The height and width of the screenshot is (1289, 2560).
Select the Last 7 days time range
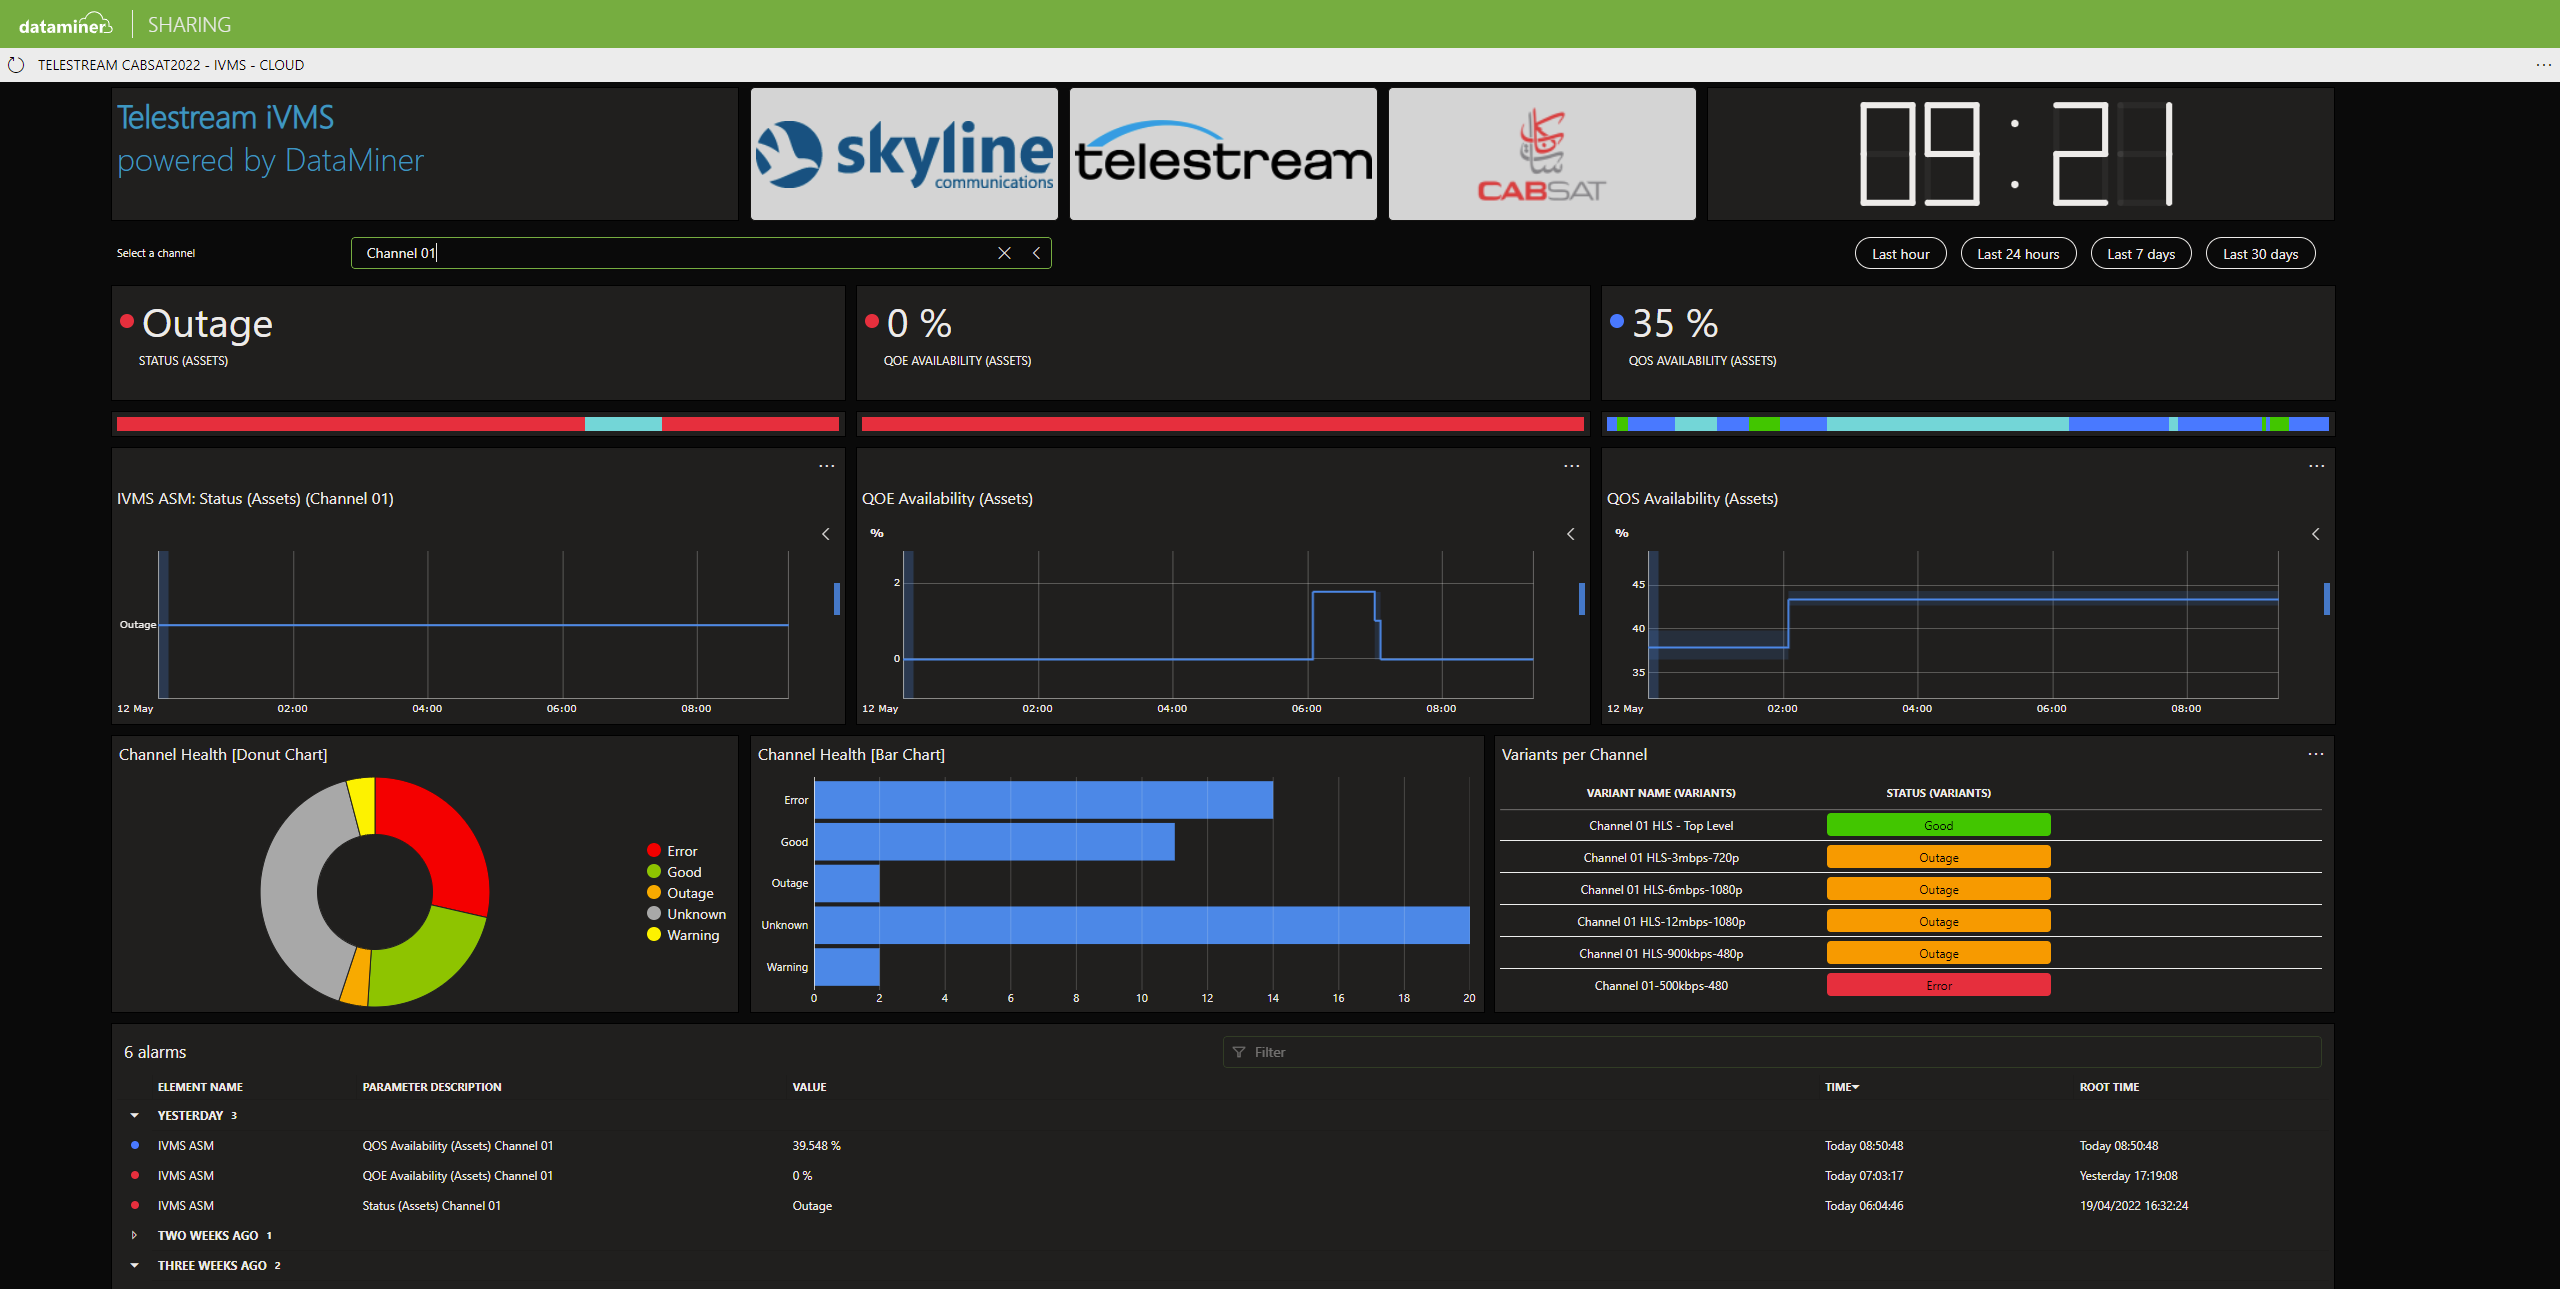pyautogui.click(x=2140, y=254)
